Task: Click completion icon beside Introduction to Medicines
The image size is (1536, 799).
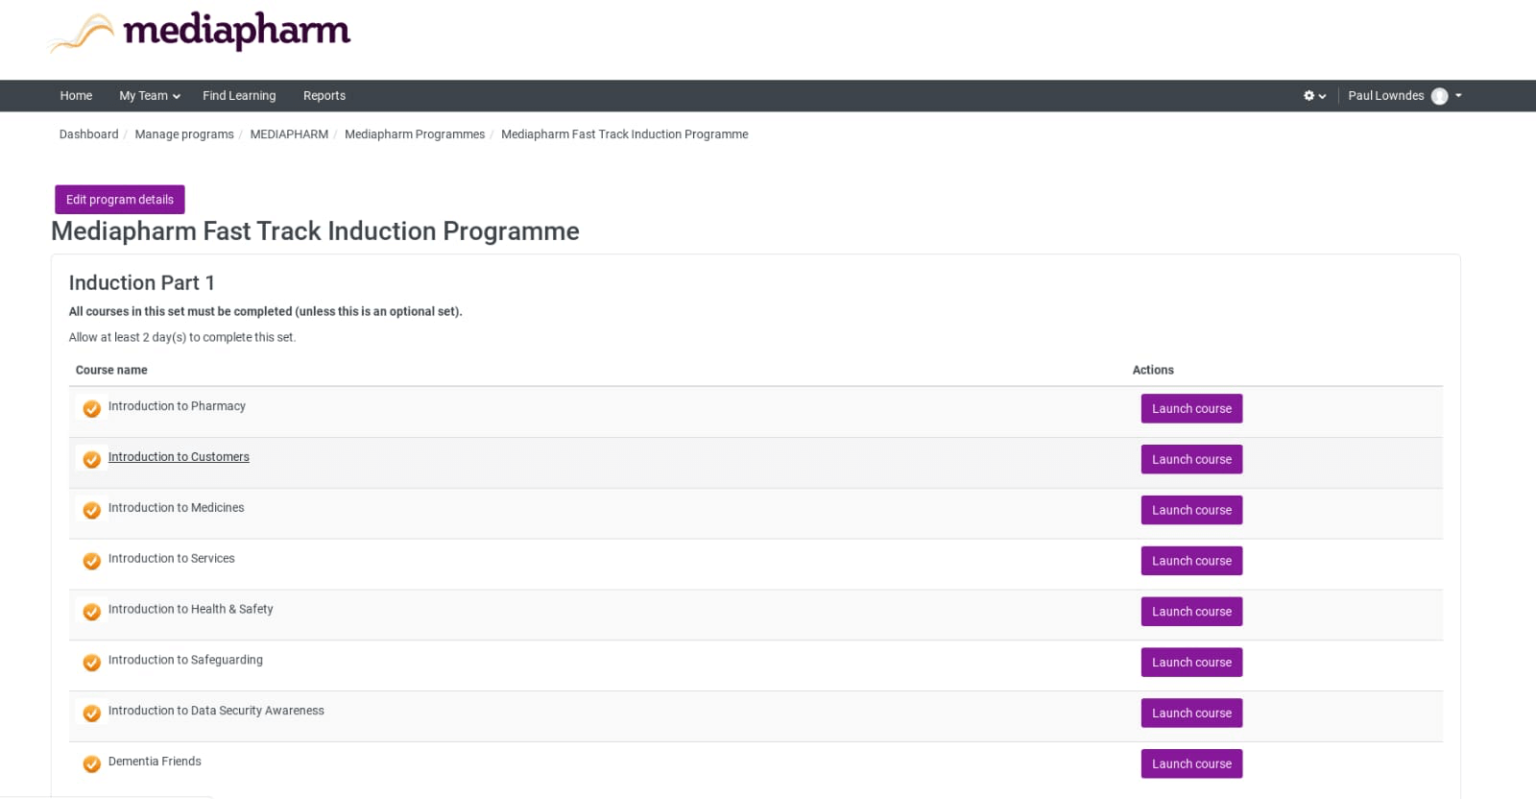Action: [x=91, y=510]
